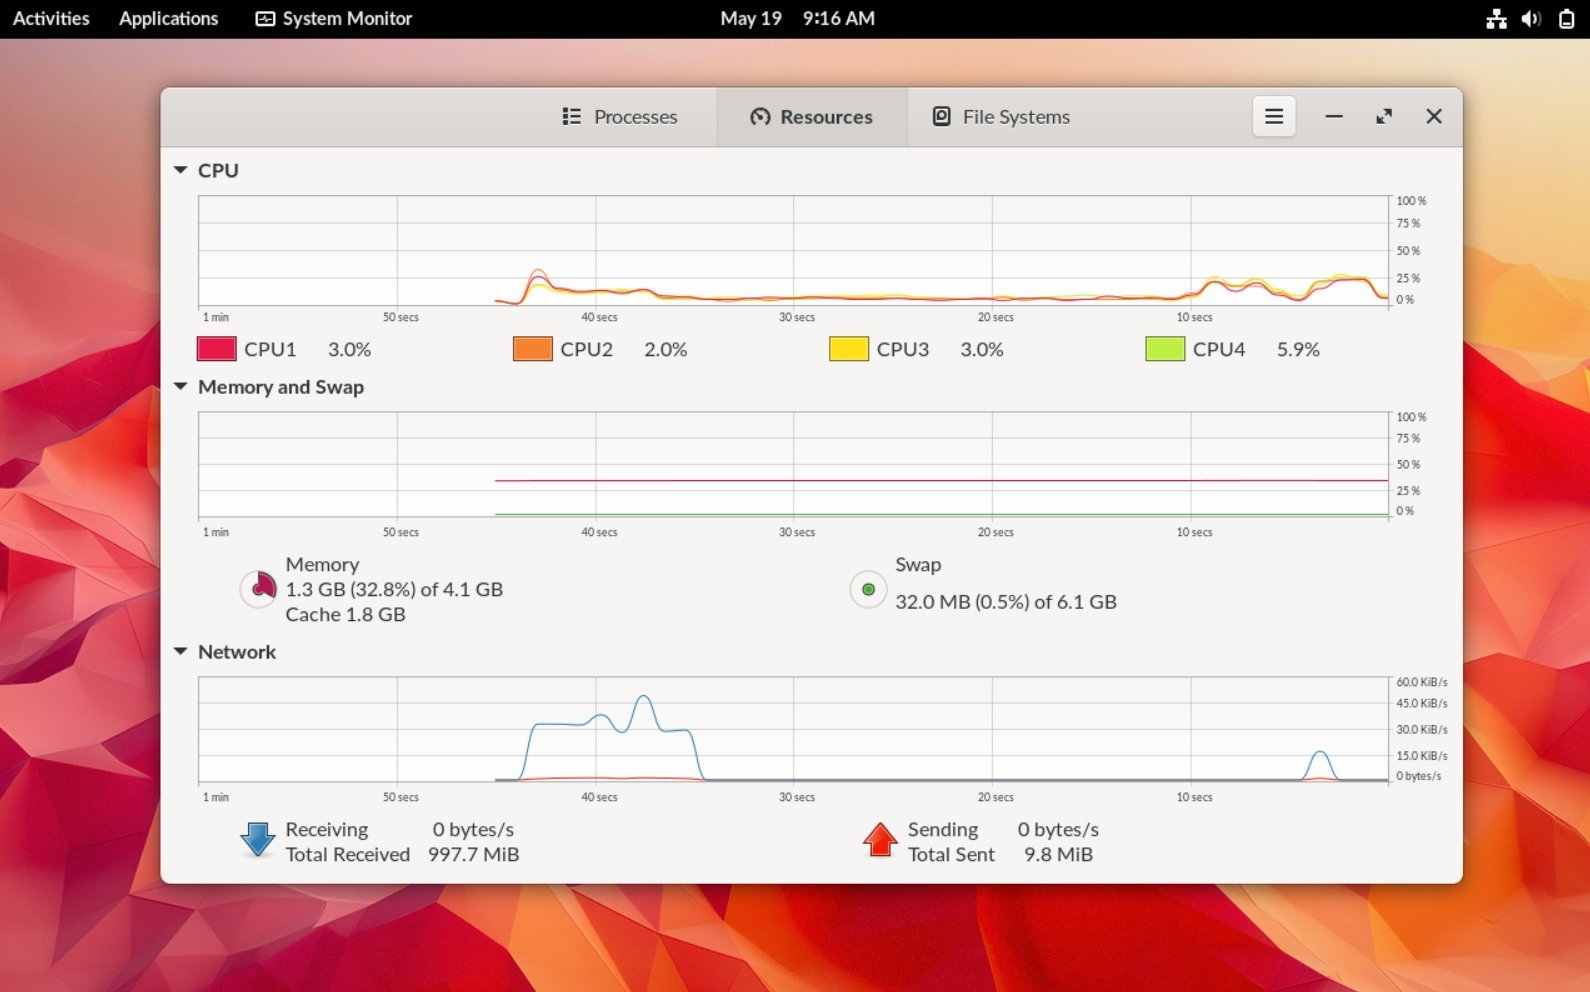The width and height of the screenshot is (1590, 992).
Task: Collapse the Network section
Action: pos(181,652)
